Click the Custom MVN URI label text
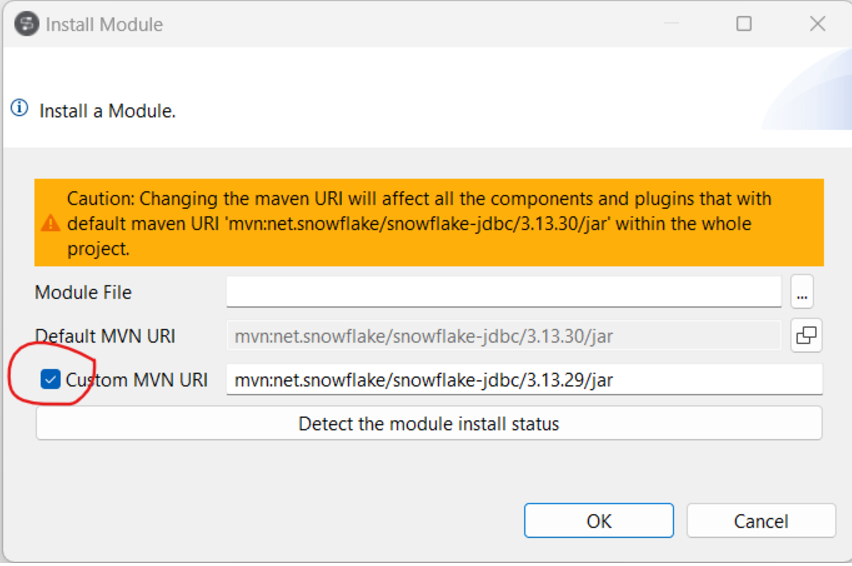 tap(137, 380)
